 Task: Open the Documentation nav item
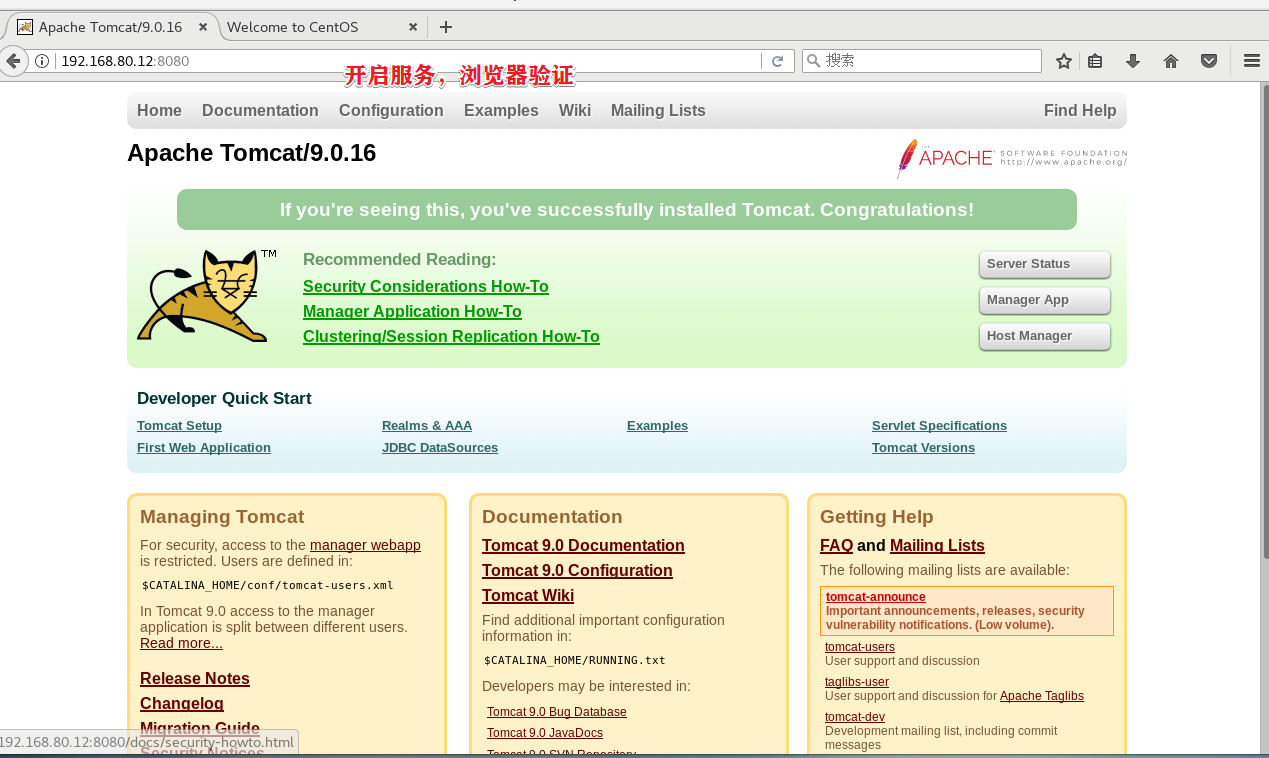pyautogui.click(x=260, y=111)
